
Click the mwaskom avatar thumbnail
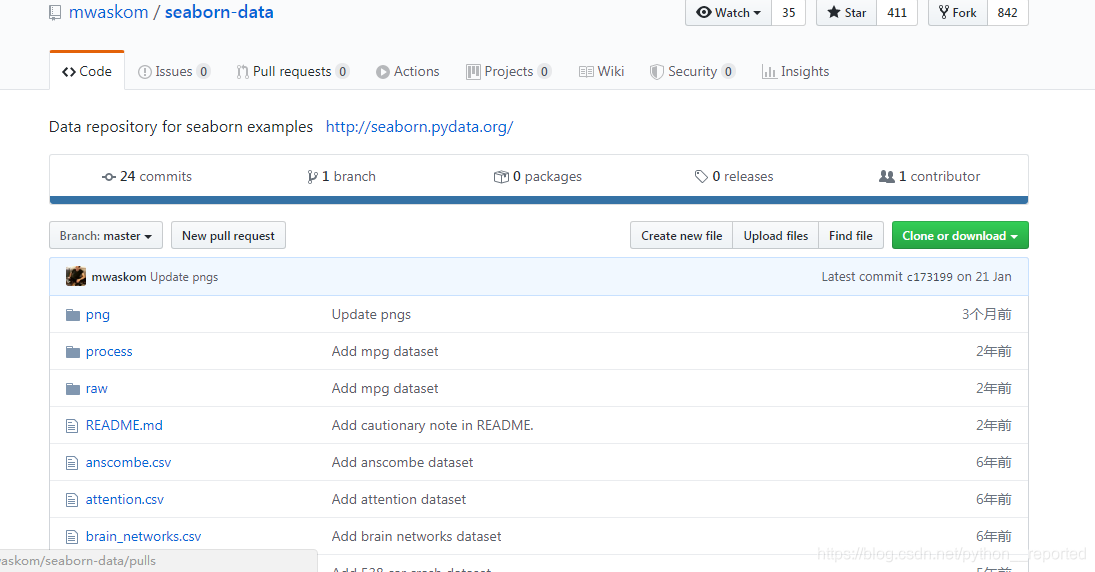(x=76, y=277)
